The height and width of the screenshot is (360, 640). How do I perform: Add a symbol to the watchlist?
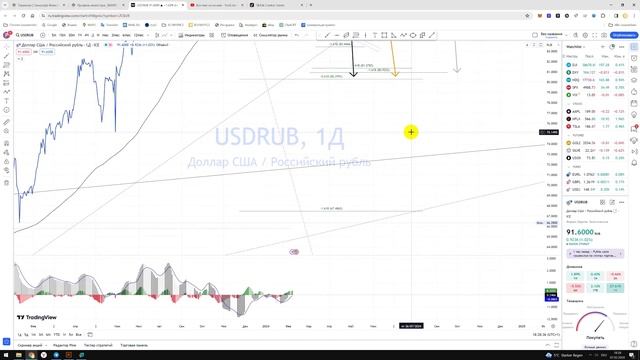603,47
